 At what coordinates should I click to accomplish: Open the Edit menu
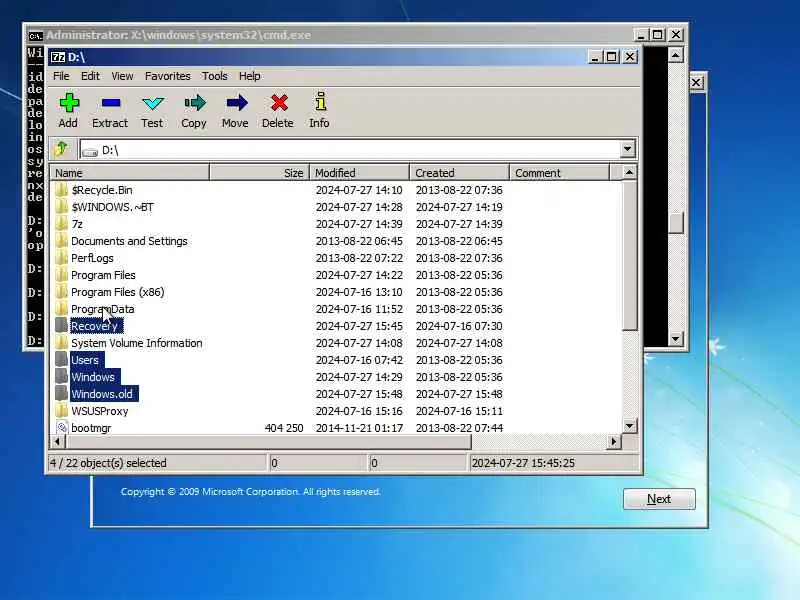pos(90,76)
